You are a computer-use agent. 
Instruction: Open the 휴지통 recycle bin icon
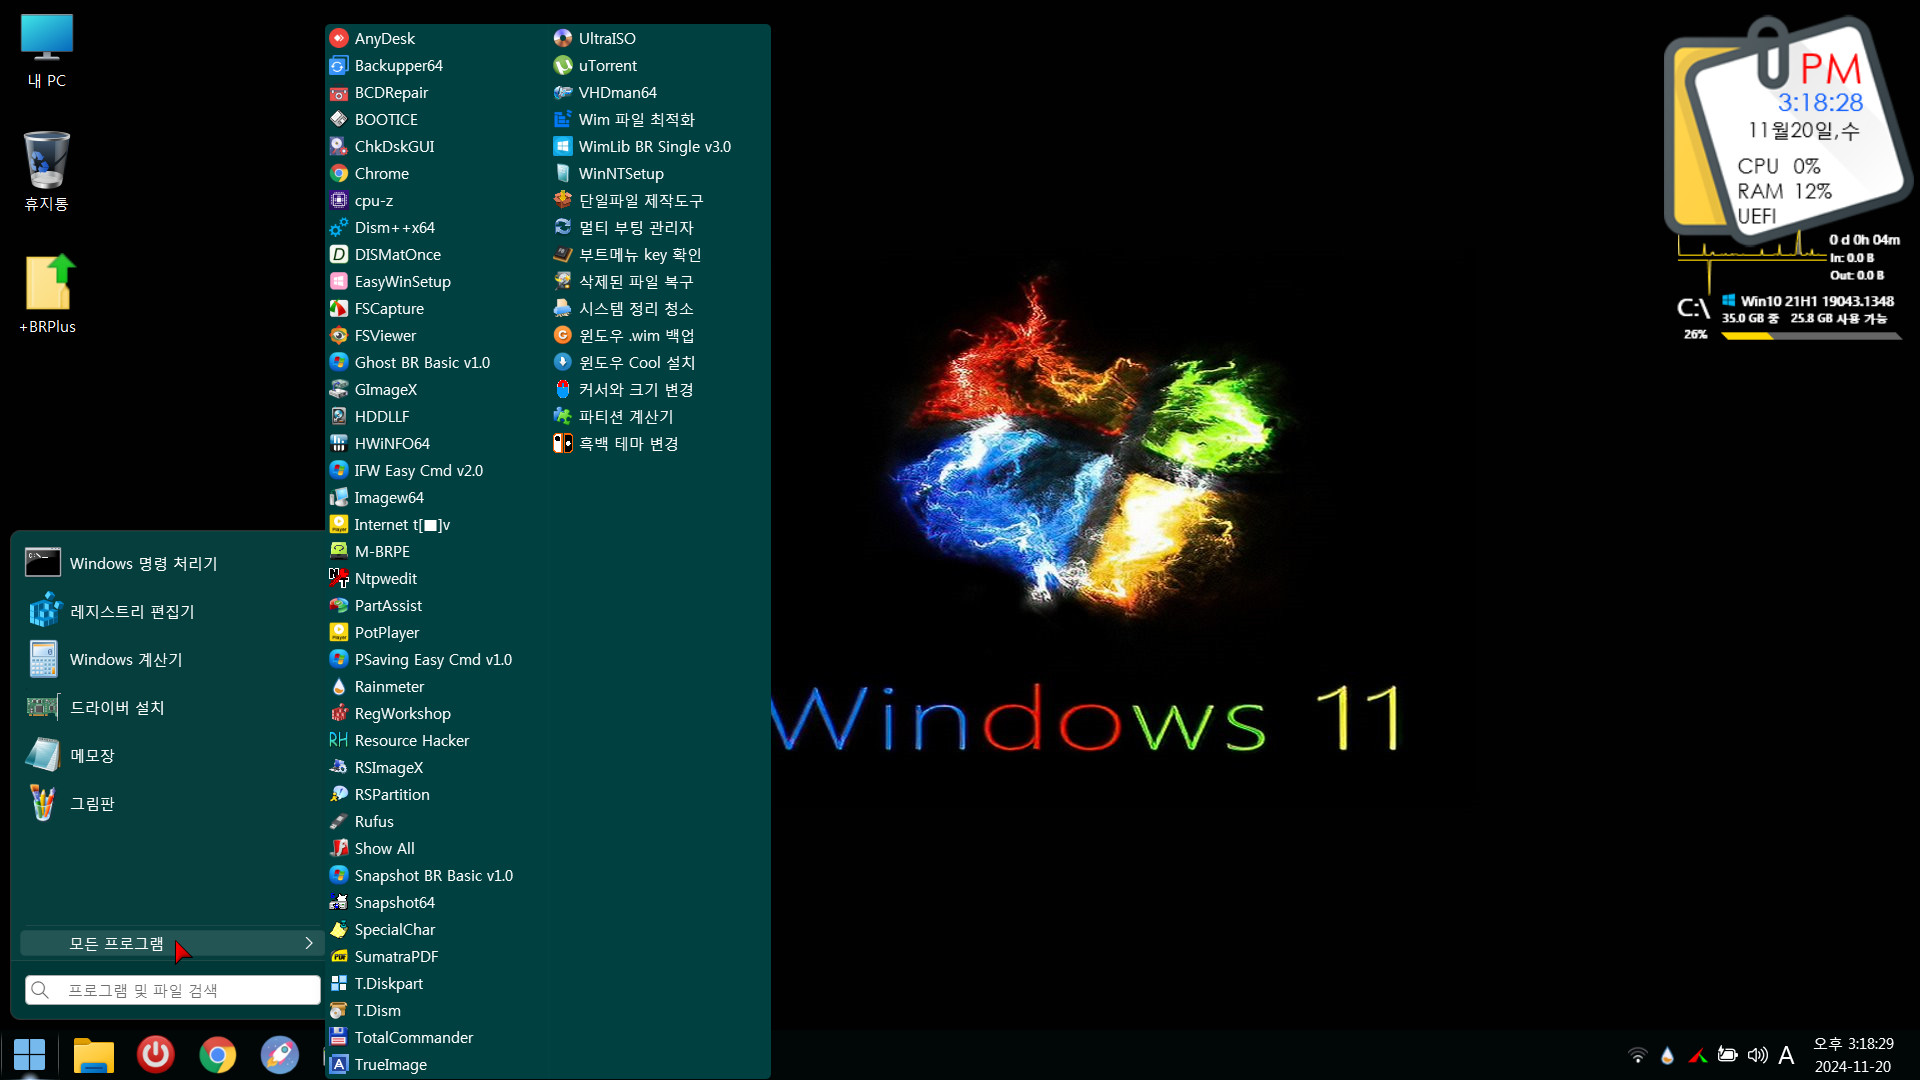pos(47,171)
